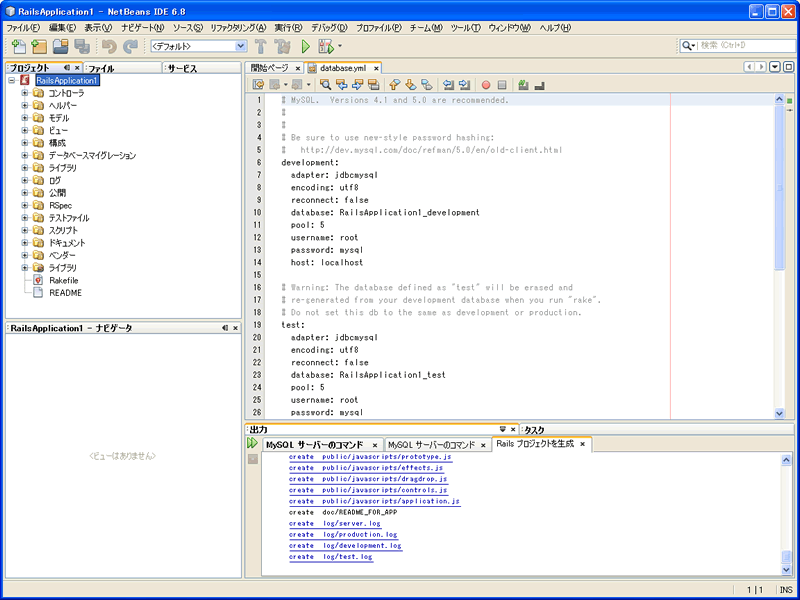Select the README file in project tree

[65, 293]
